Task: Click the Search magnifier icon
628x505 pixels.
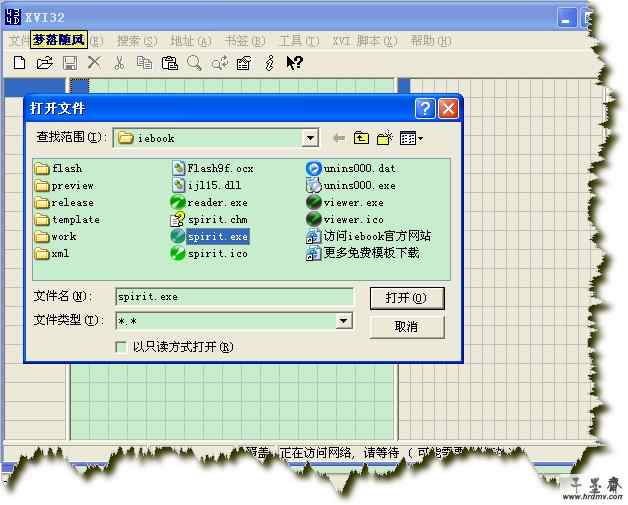Action: pos(194,63)
